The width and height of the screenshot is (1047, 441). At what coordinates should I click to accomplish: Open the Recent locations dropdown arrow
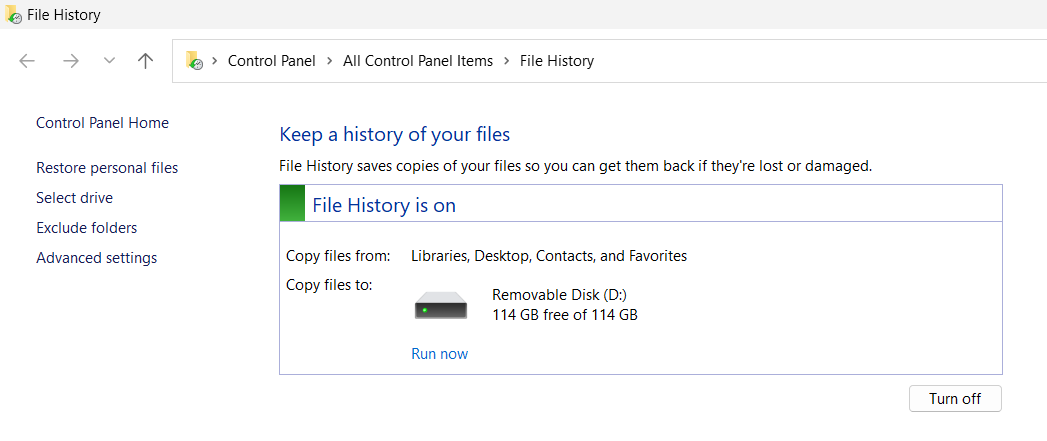click(x=109, y=61)
